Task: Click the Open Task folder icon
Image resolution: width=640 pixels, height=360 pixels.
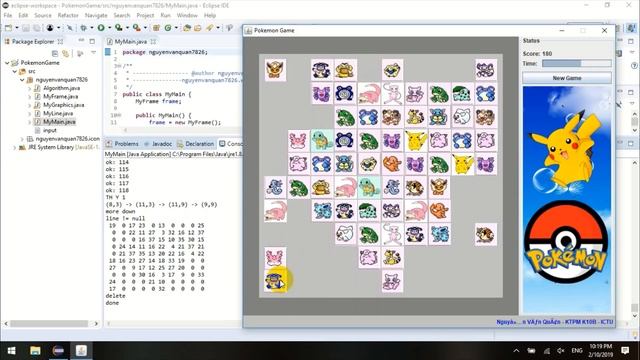Action: click(198, 28)
